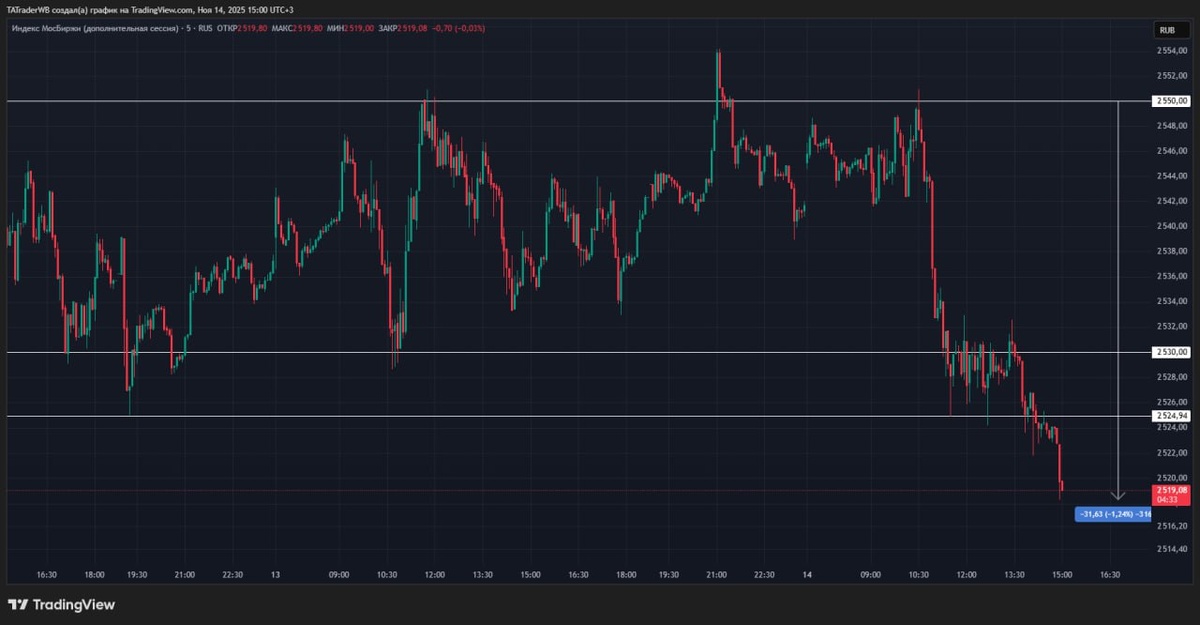The height and width of the screenshot is (625, 1200).
Task: Click the ЗАКР value 2 519,08 in legend
Action: coord(412,28)
